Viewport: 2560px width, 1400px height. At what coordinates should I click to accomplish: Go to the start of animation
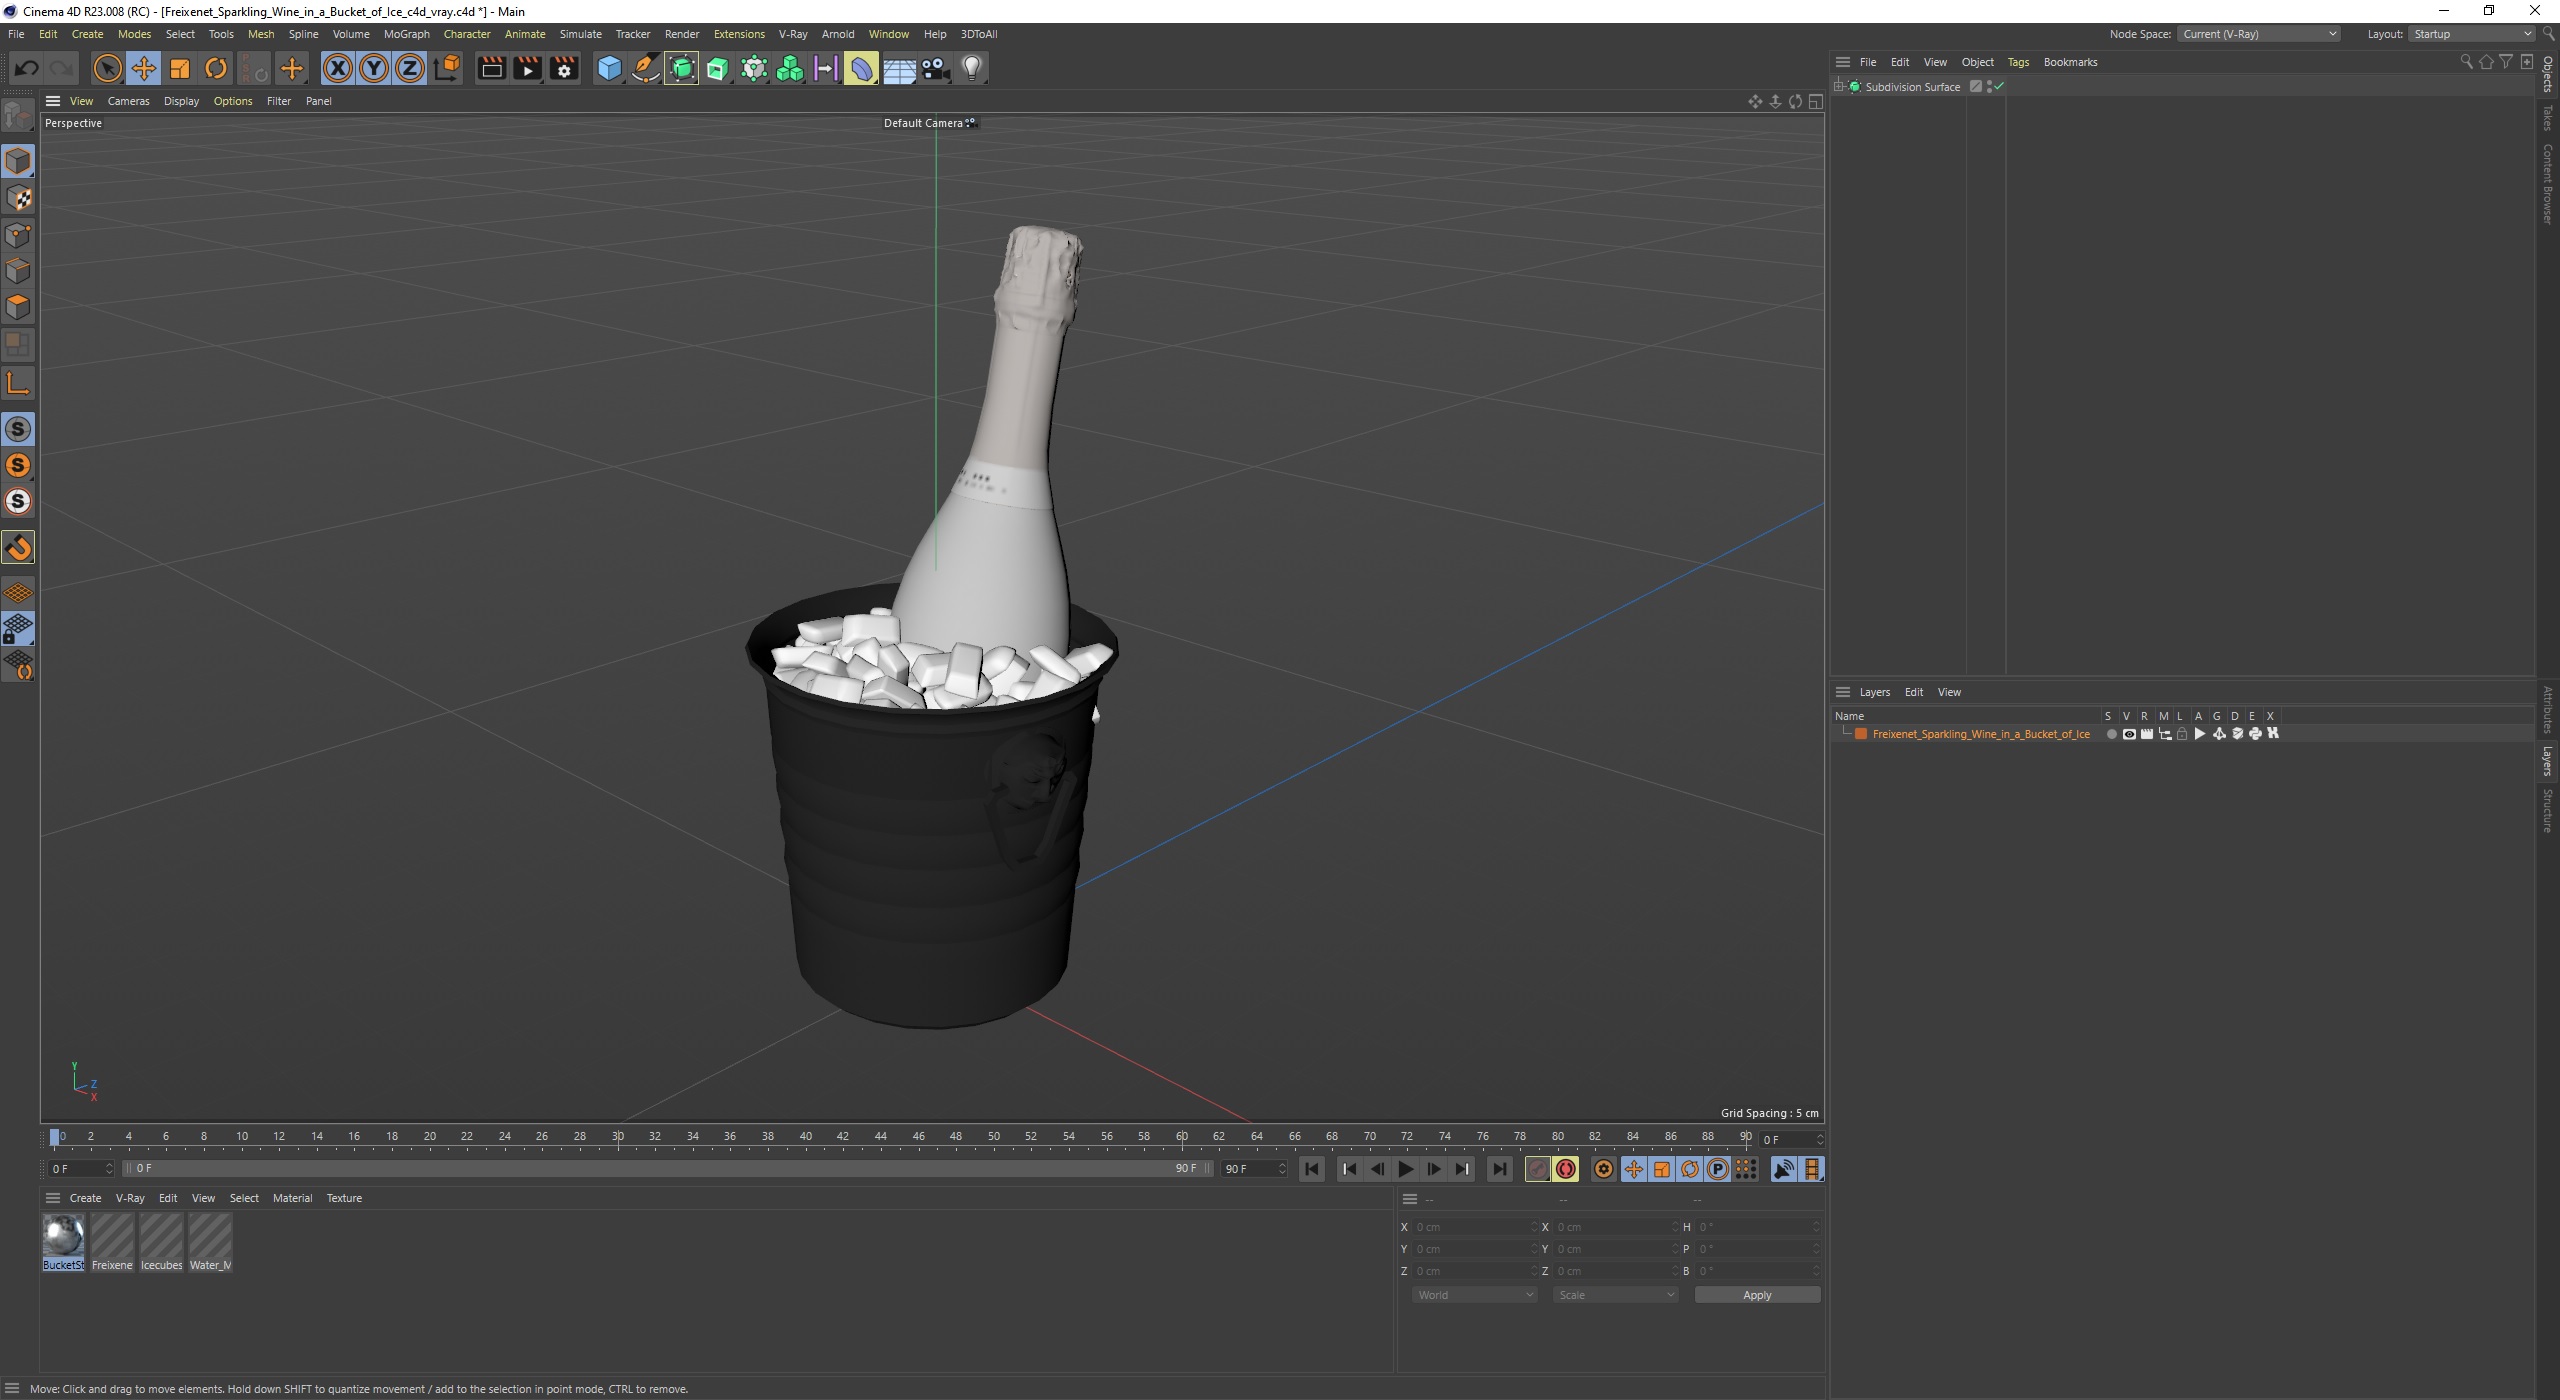click(x=1312, y=1169)
